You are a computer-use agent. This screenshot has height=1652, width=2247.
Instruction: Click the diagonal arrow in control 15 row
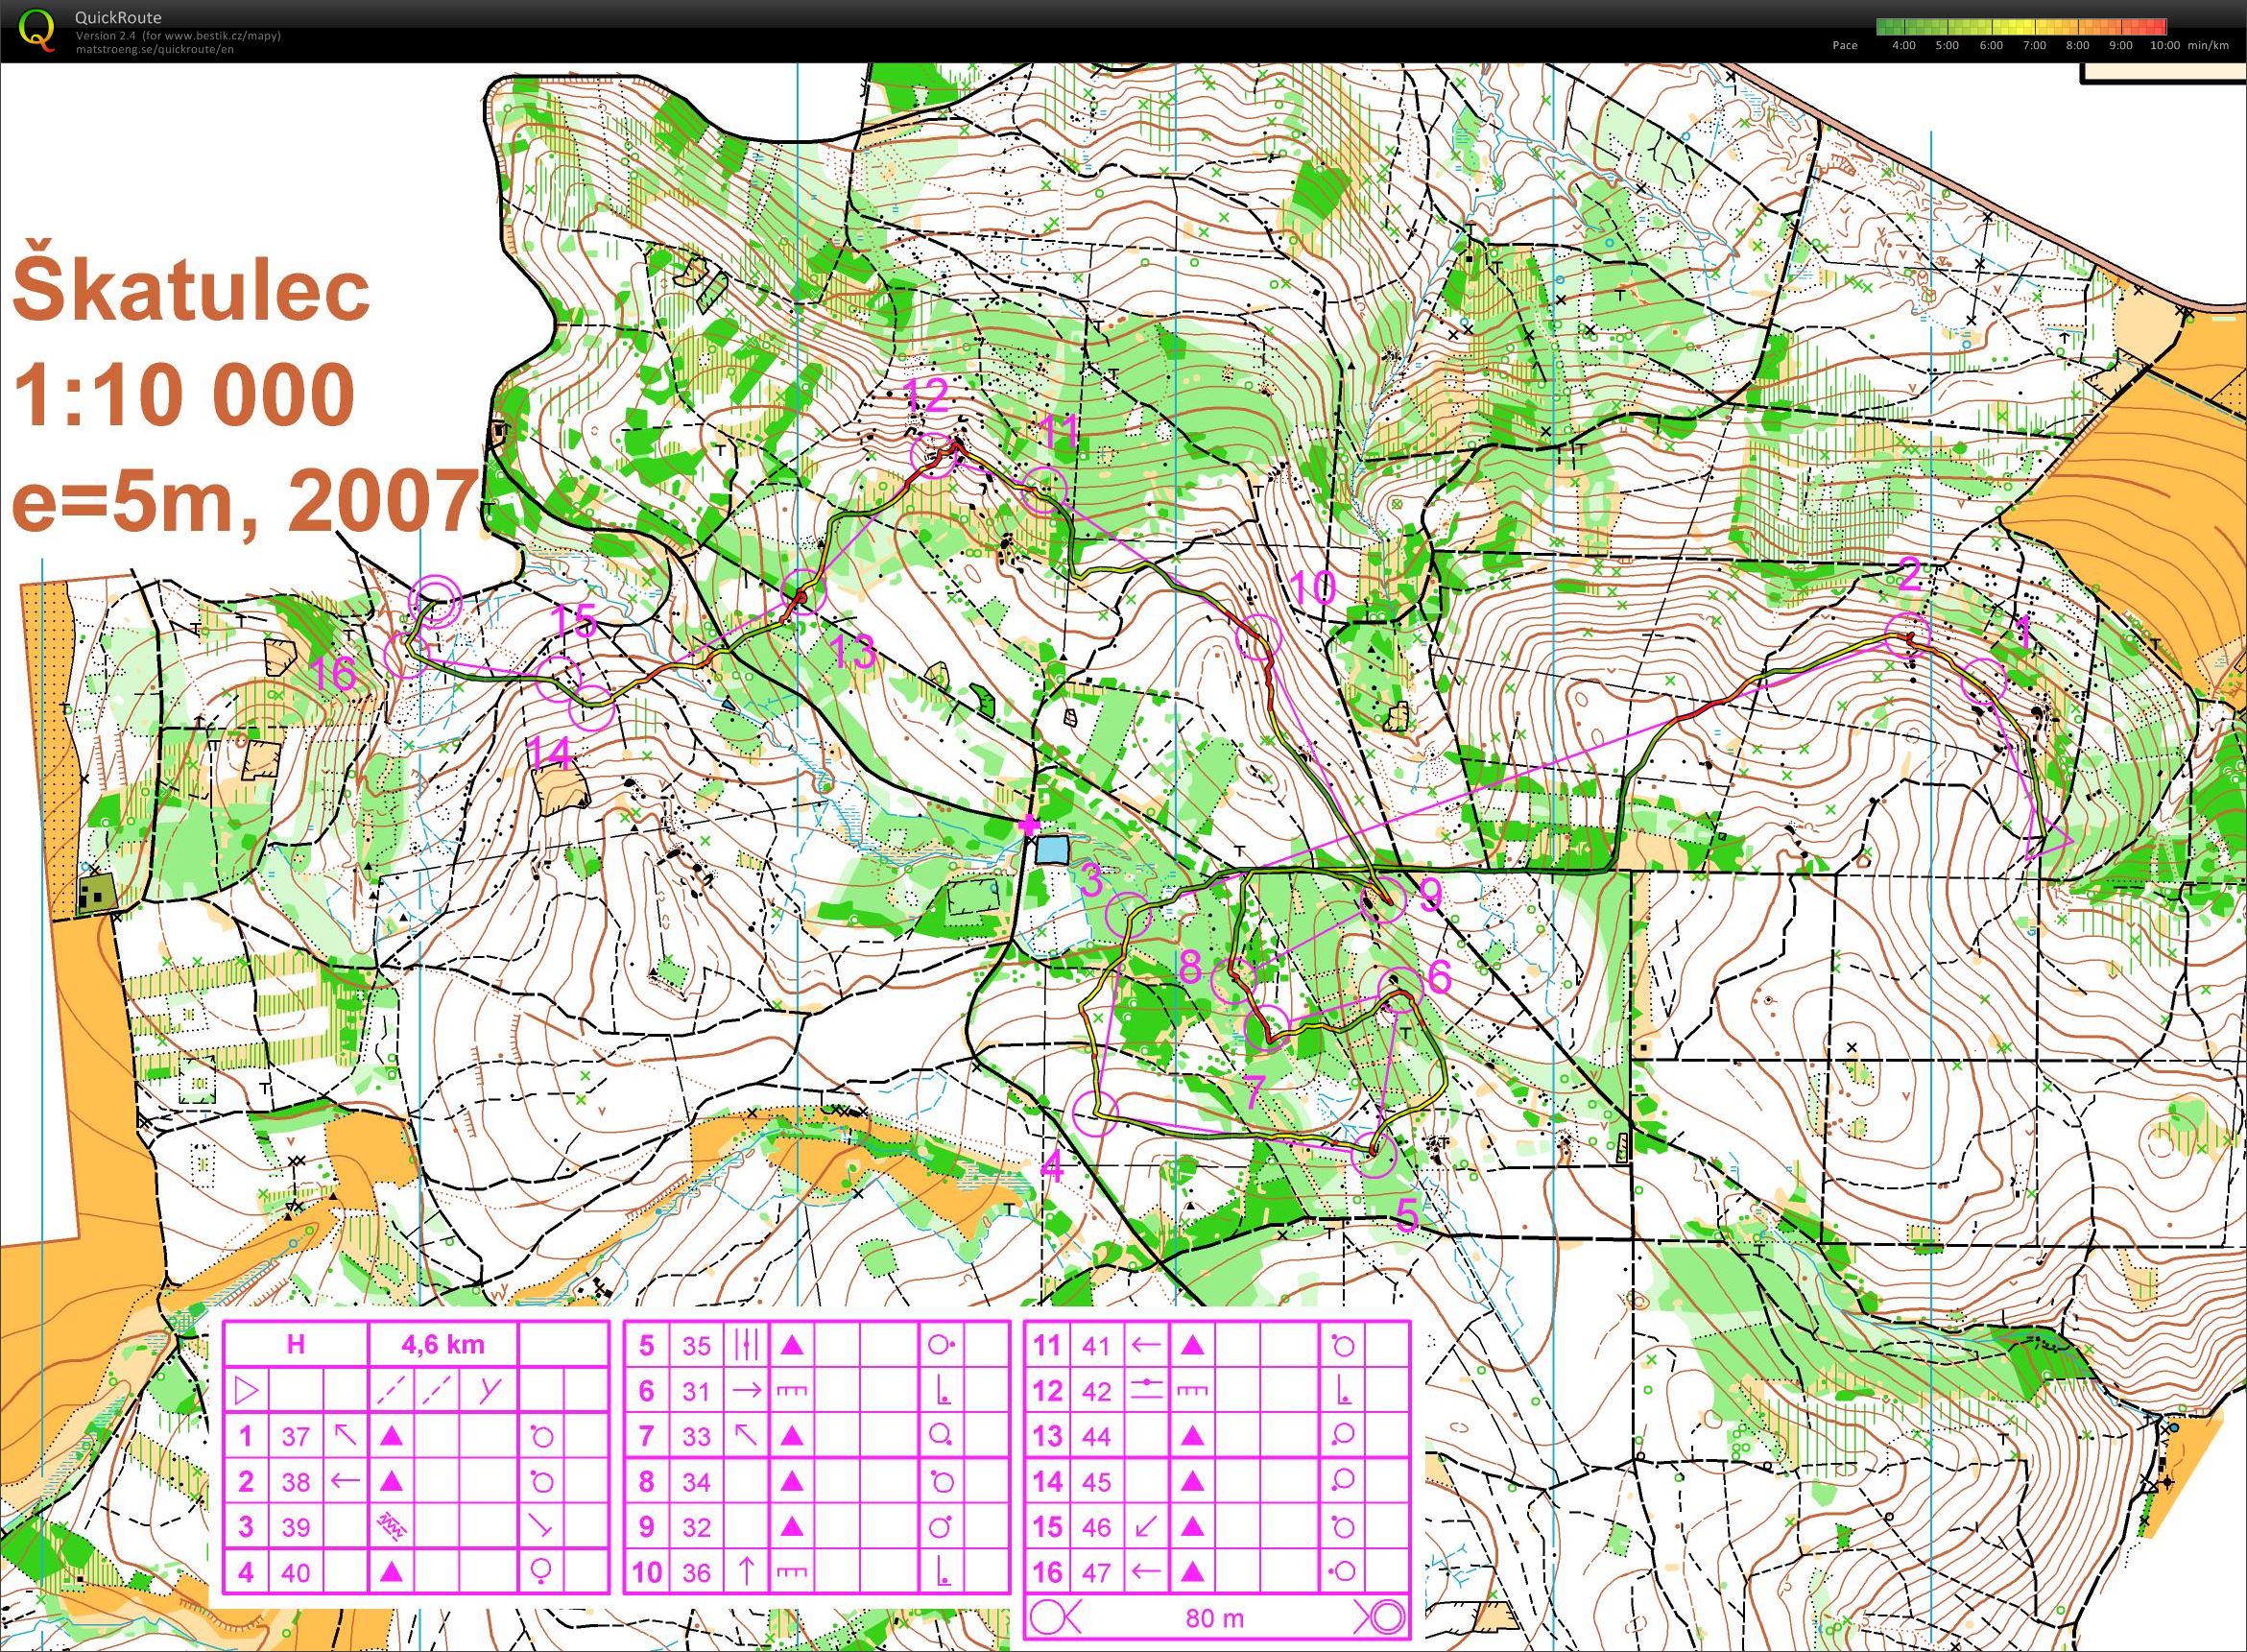pos(1145,1527)
